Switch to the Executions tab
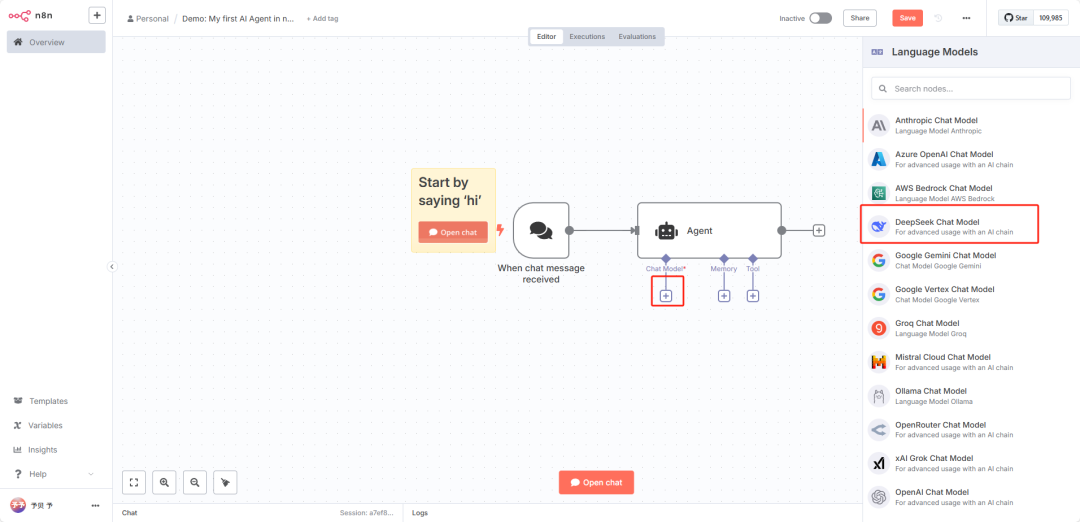 click(x=587, y=36)
